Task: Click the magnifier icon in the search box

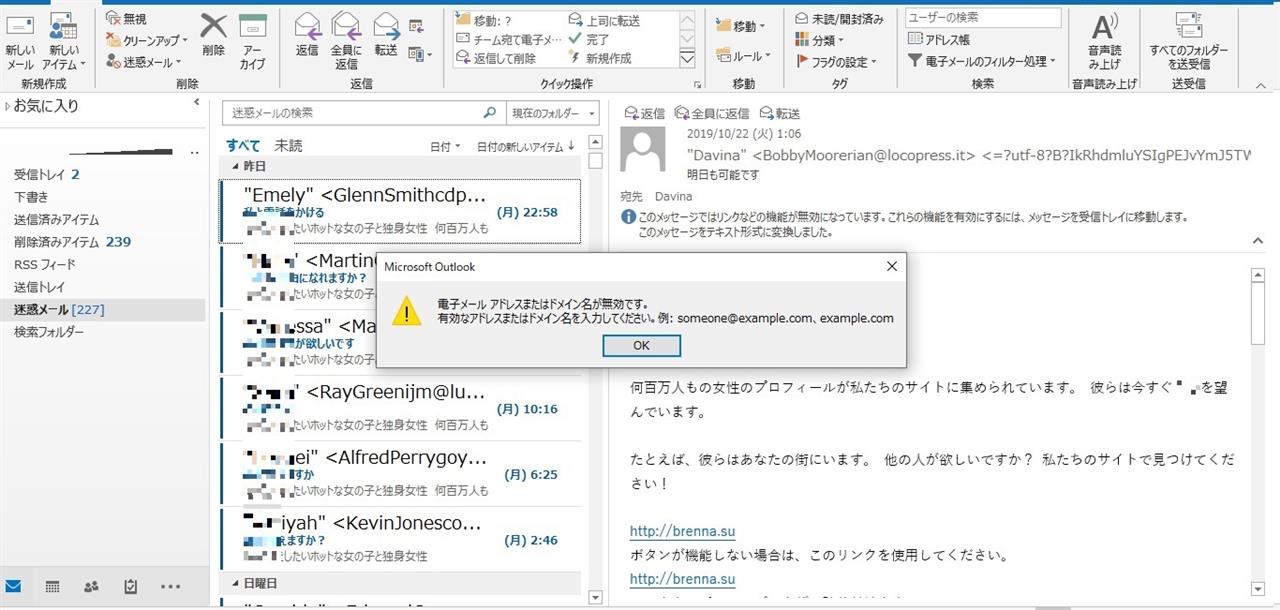Action: 489,113
